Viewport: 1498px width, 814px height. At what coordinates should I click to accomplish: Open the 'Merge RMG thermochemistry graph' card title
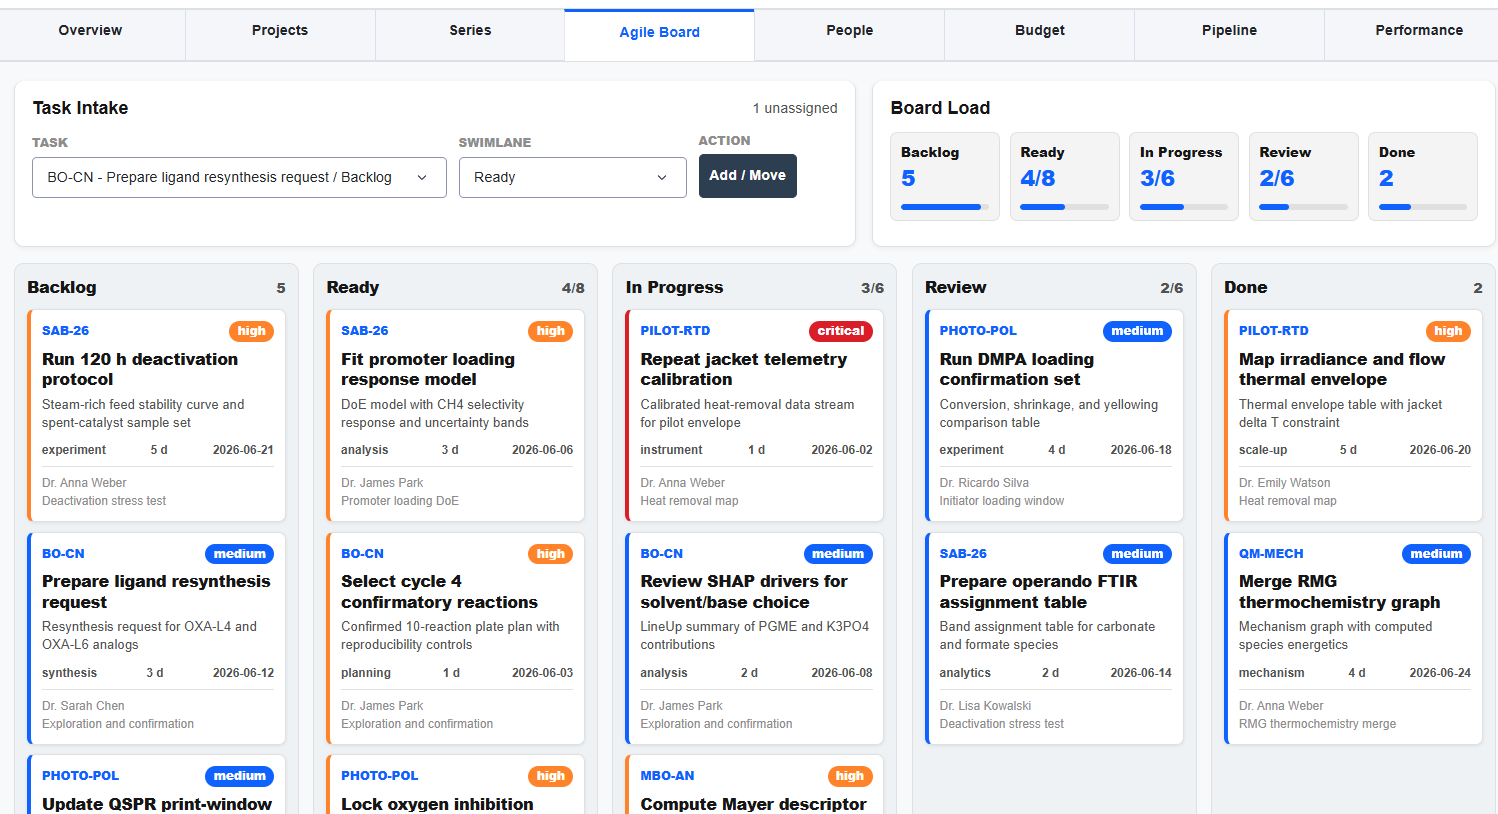1340,592
